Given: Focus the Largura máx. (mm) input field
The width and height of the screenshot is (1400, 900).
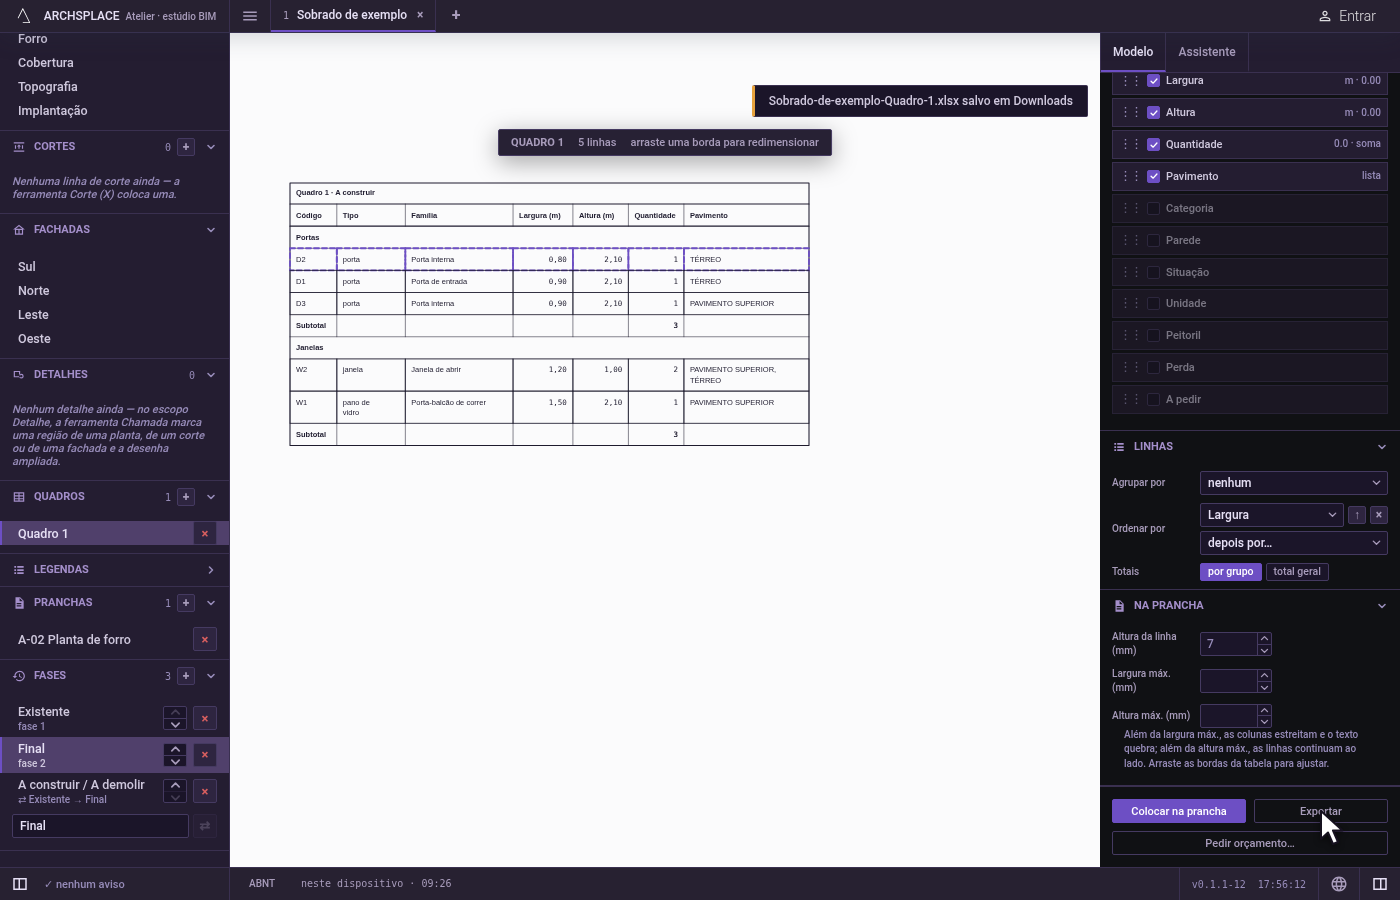Looking at the screenshot, I should point(1228,681).
